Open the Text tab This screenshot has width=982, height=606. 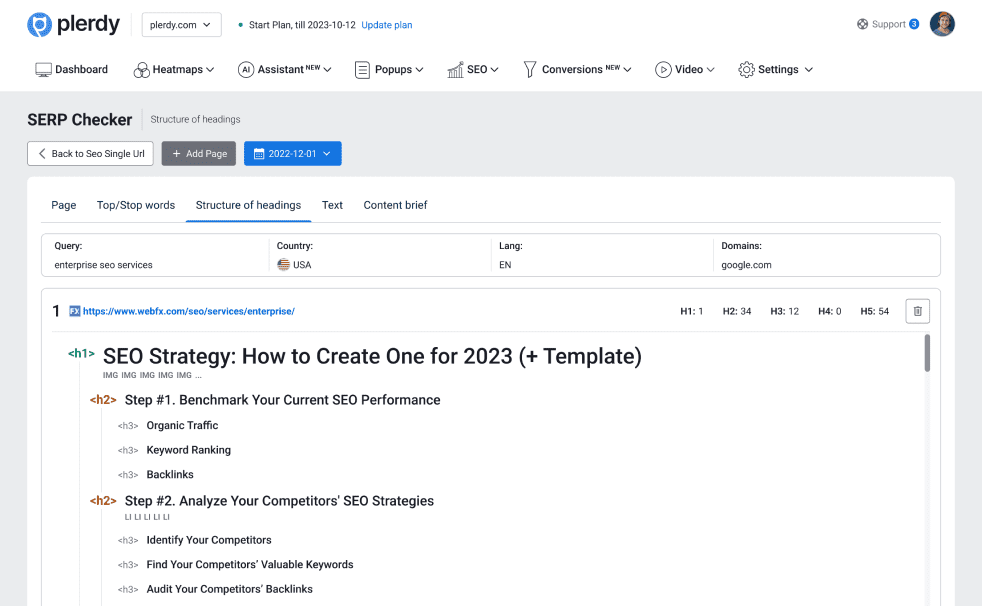coord(332,205)
